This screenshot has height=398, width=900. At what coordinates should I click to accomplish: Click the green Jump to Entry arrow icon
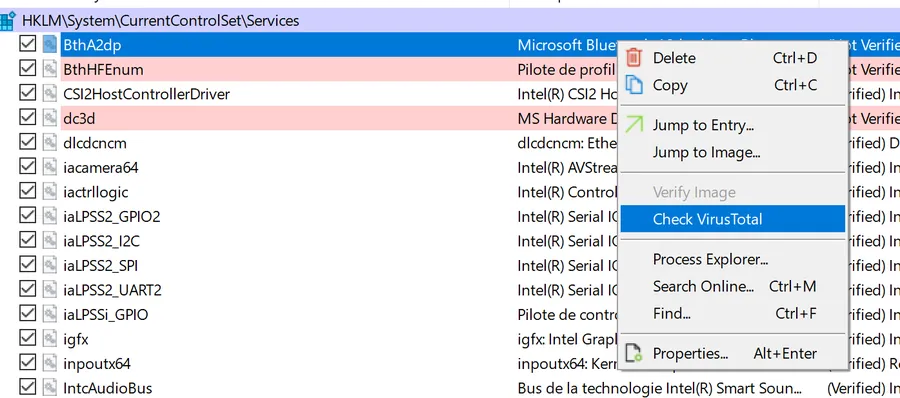(x=634, y=125)
